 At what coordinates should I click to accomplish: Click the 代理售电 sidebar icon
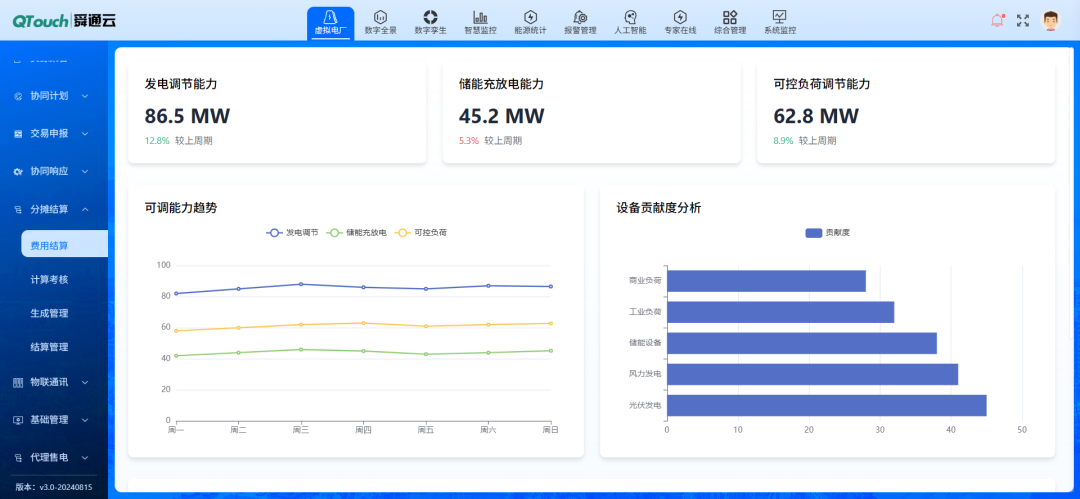pos(19,457)
